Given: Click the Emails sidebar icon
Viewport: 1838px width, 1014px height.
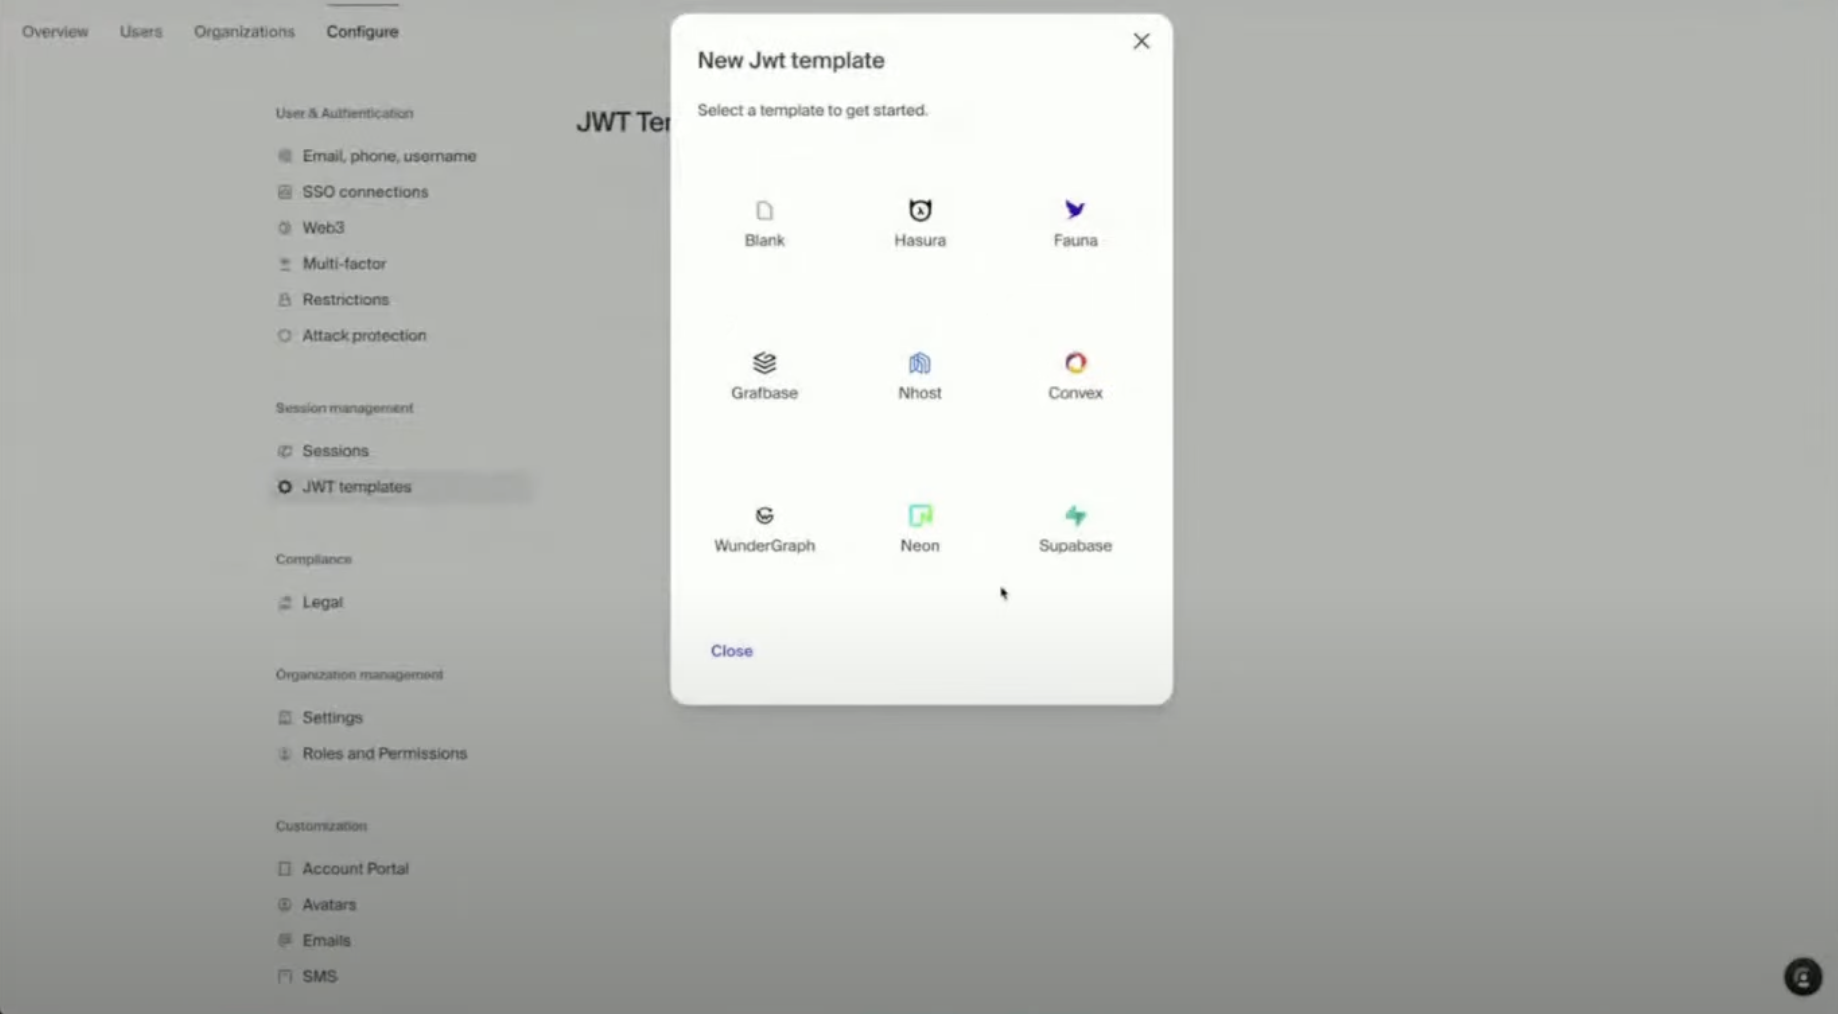Looking at the screenshot, I should (x=285, y=941).
